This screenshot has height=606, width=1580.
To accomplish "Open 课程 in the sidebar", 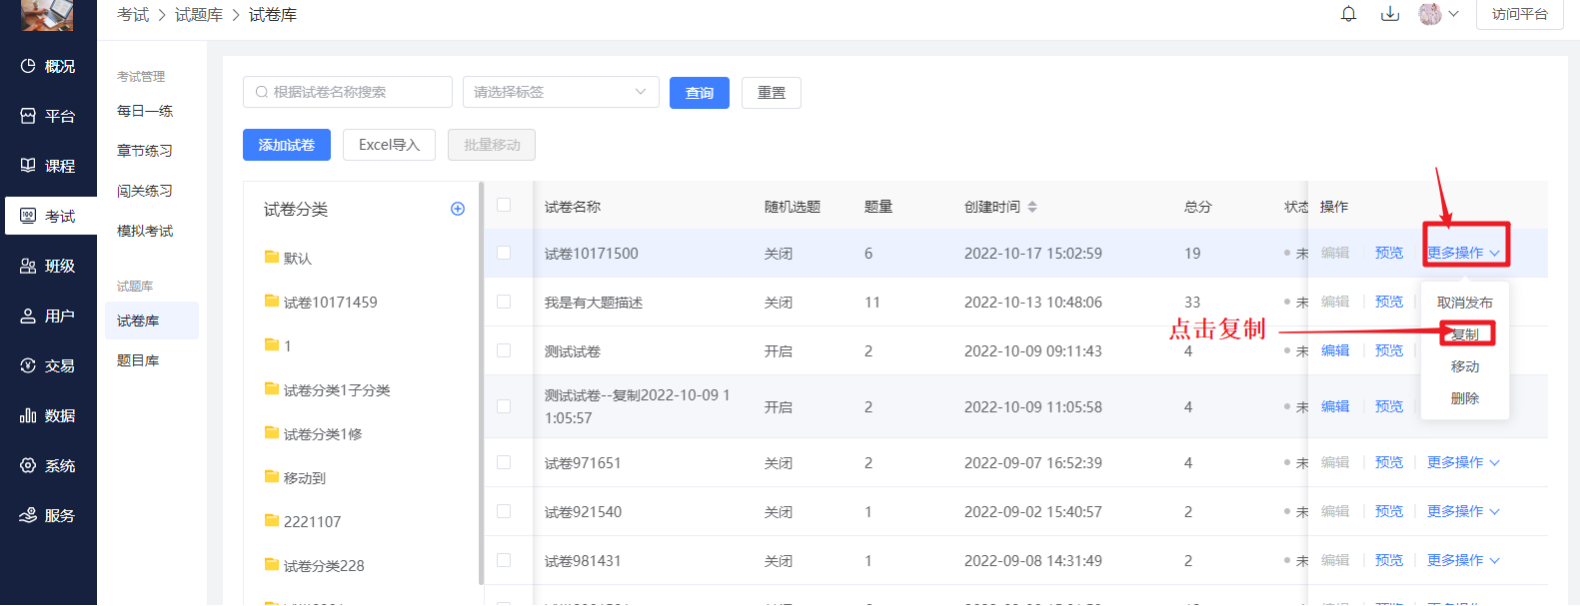I will pos(48,166).
